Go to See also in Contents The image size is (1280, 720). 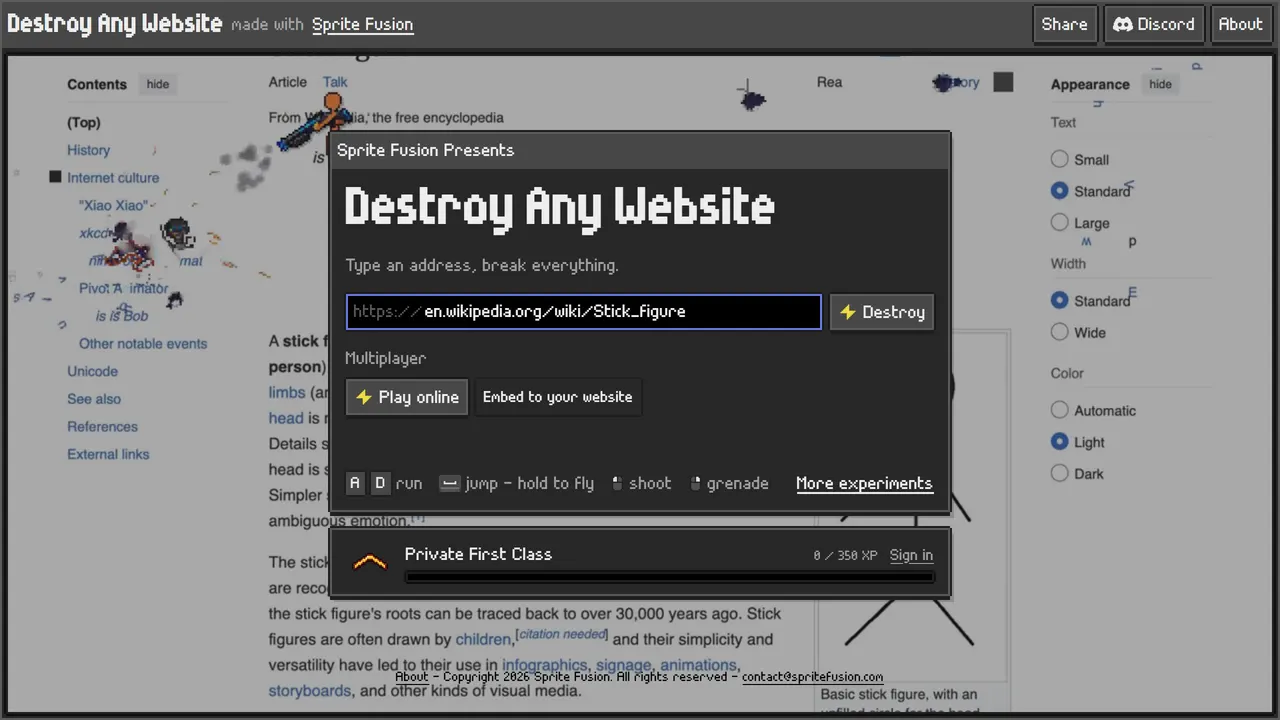pos(94,399)
